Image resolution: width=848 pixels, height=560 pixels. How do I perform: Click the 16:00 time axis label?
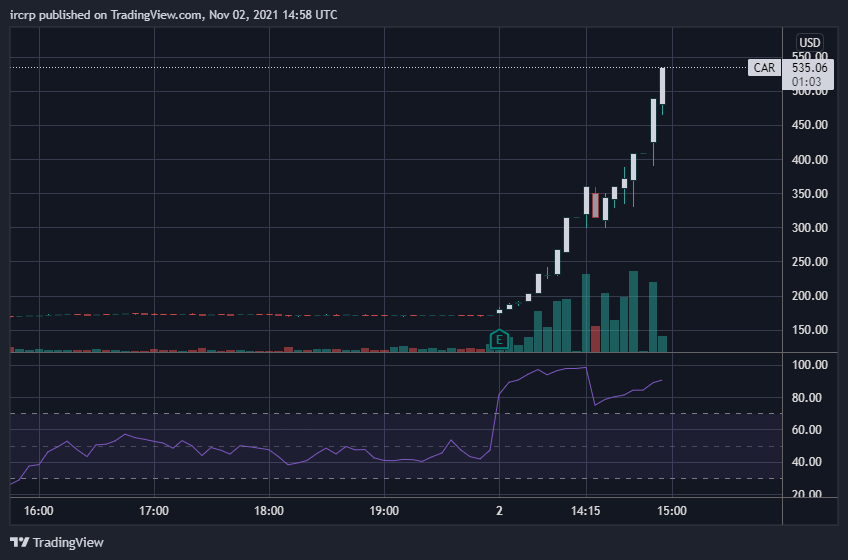[x=39, y=511]
